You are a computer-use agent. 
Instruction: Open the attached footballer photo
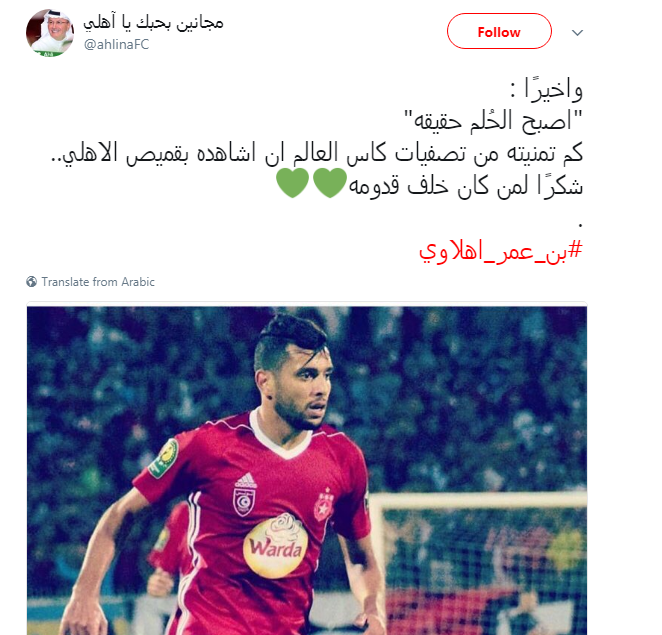click(x=307, y=469)
